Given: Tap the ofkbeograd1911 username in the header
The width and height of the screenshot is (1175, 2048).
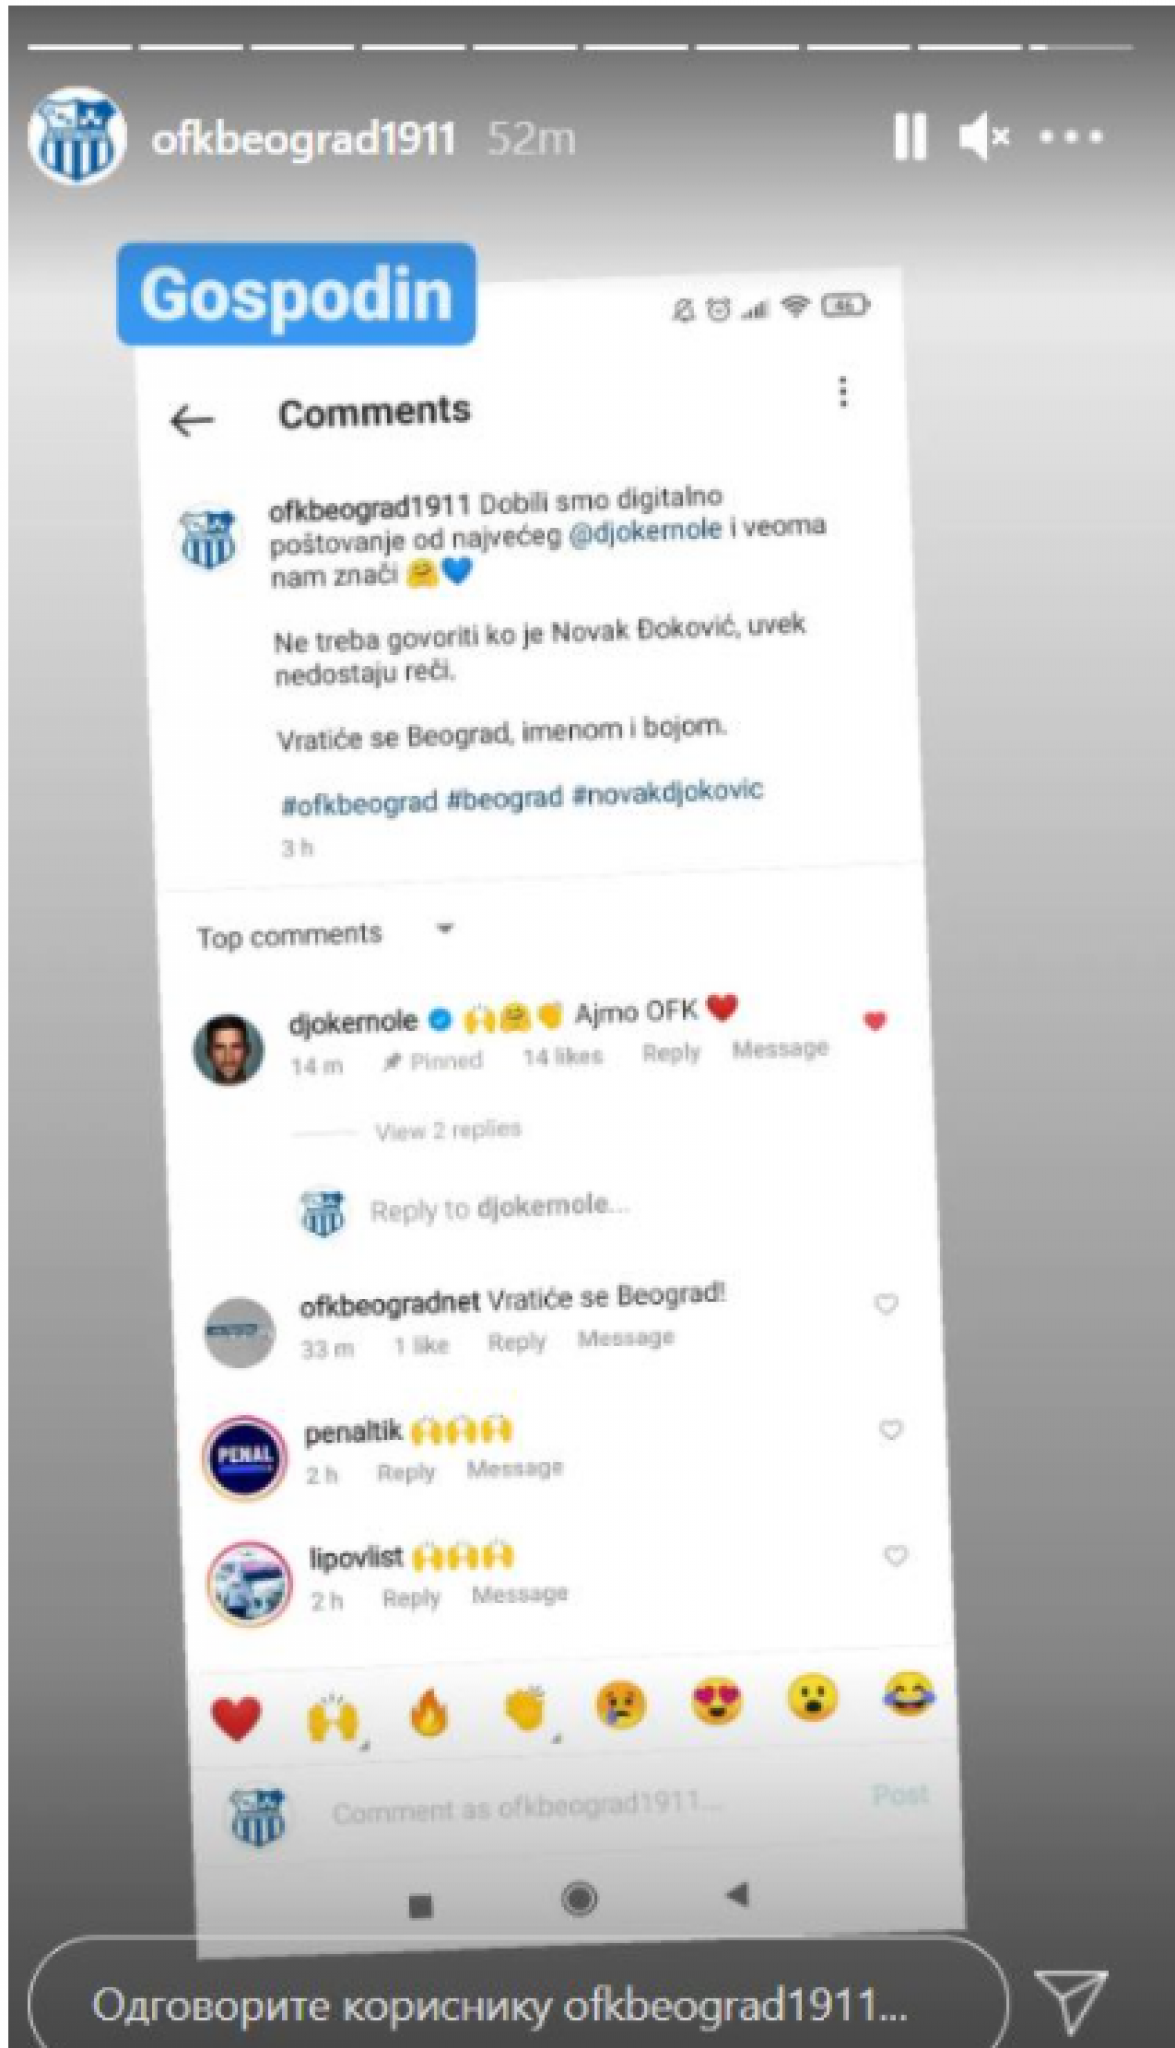Looking at the screenshot, I should [303, 138].
